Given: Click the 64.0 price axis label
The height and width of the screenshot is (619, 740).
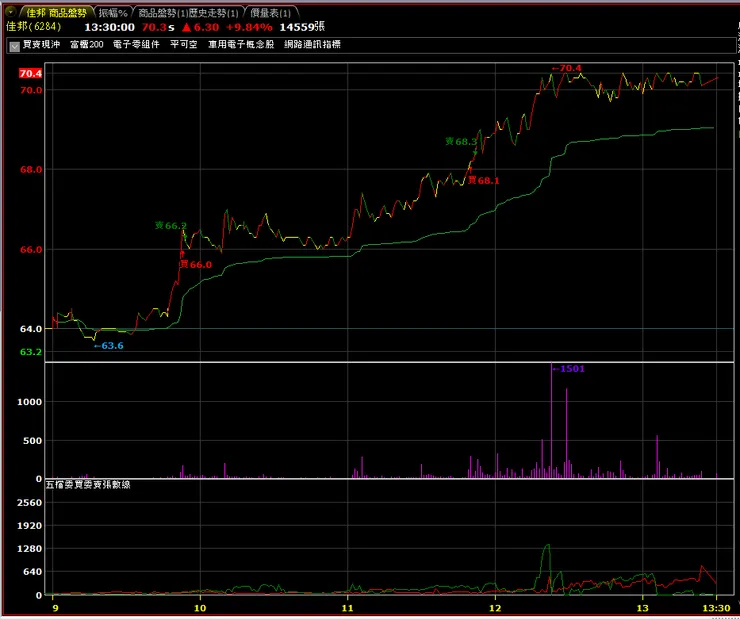Looking at the screenshot, I should coord(31,329).
